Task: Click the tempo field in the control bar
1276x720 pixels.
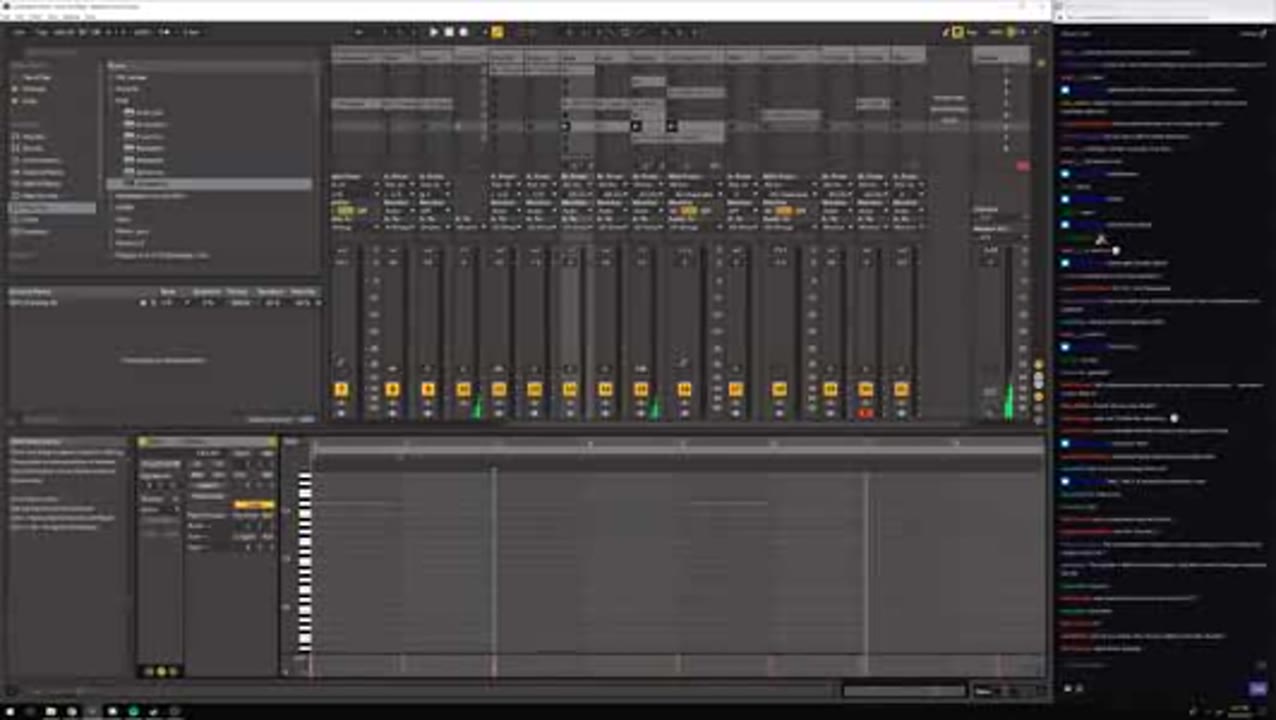Action: [63, 32]
